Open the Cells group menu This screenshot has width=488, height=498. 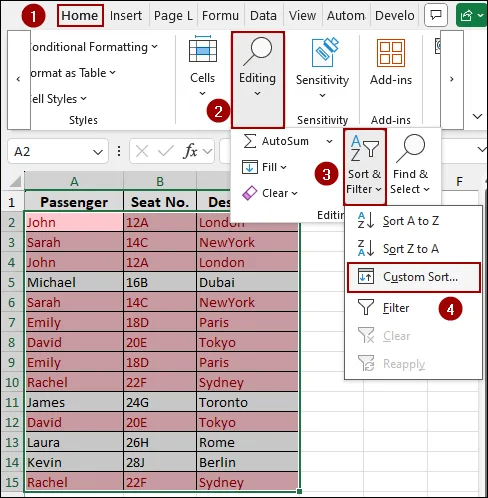pyautogui.click(x=203, y=66)
